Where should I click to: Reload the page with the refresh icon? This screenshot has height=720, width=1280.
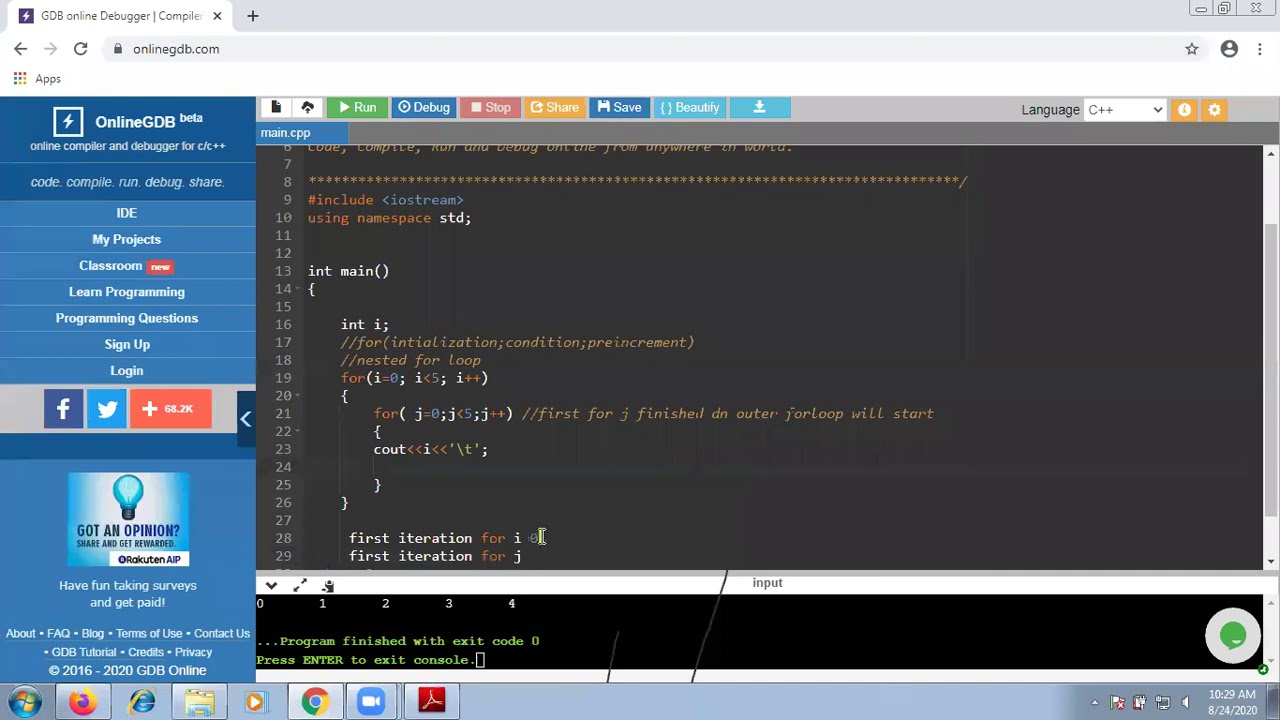pos(80,49)
